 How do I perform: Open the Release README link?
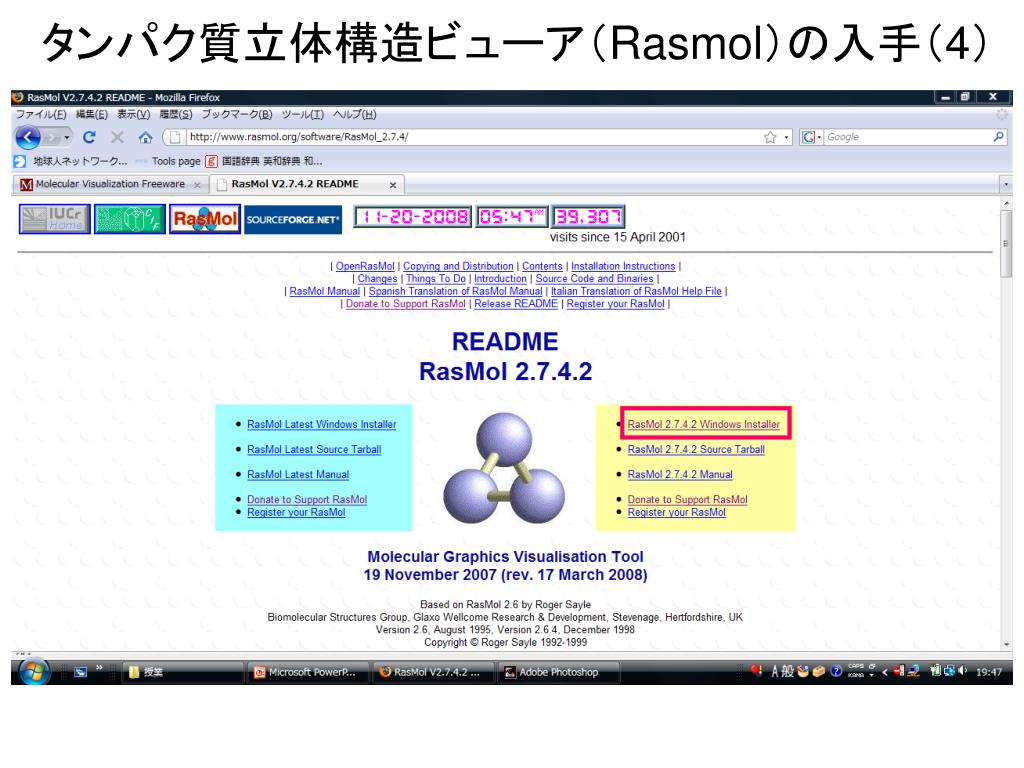(x=516, y=304)
